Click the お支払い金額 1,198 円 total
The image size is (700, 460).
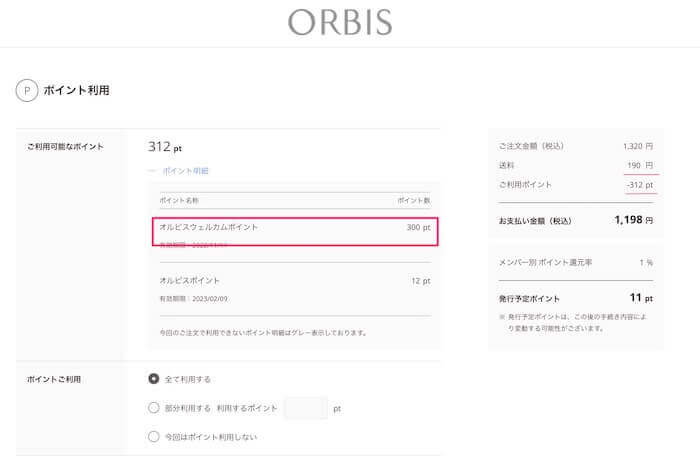coord(576,220)
